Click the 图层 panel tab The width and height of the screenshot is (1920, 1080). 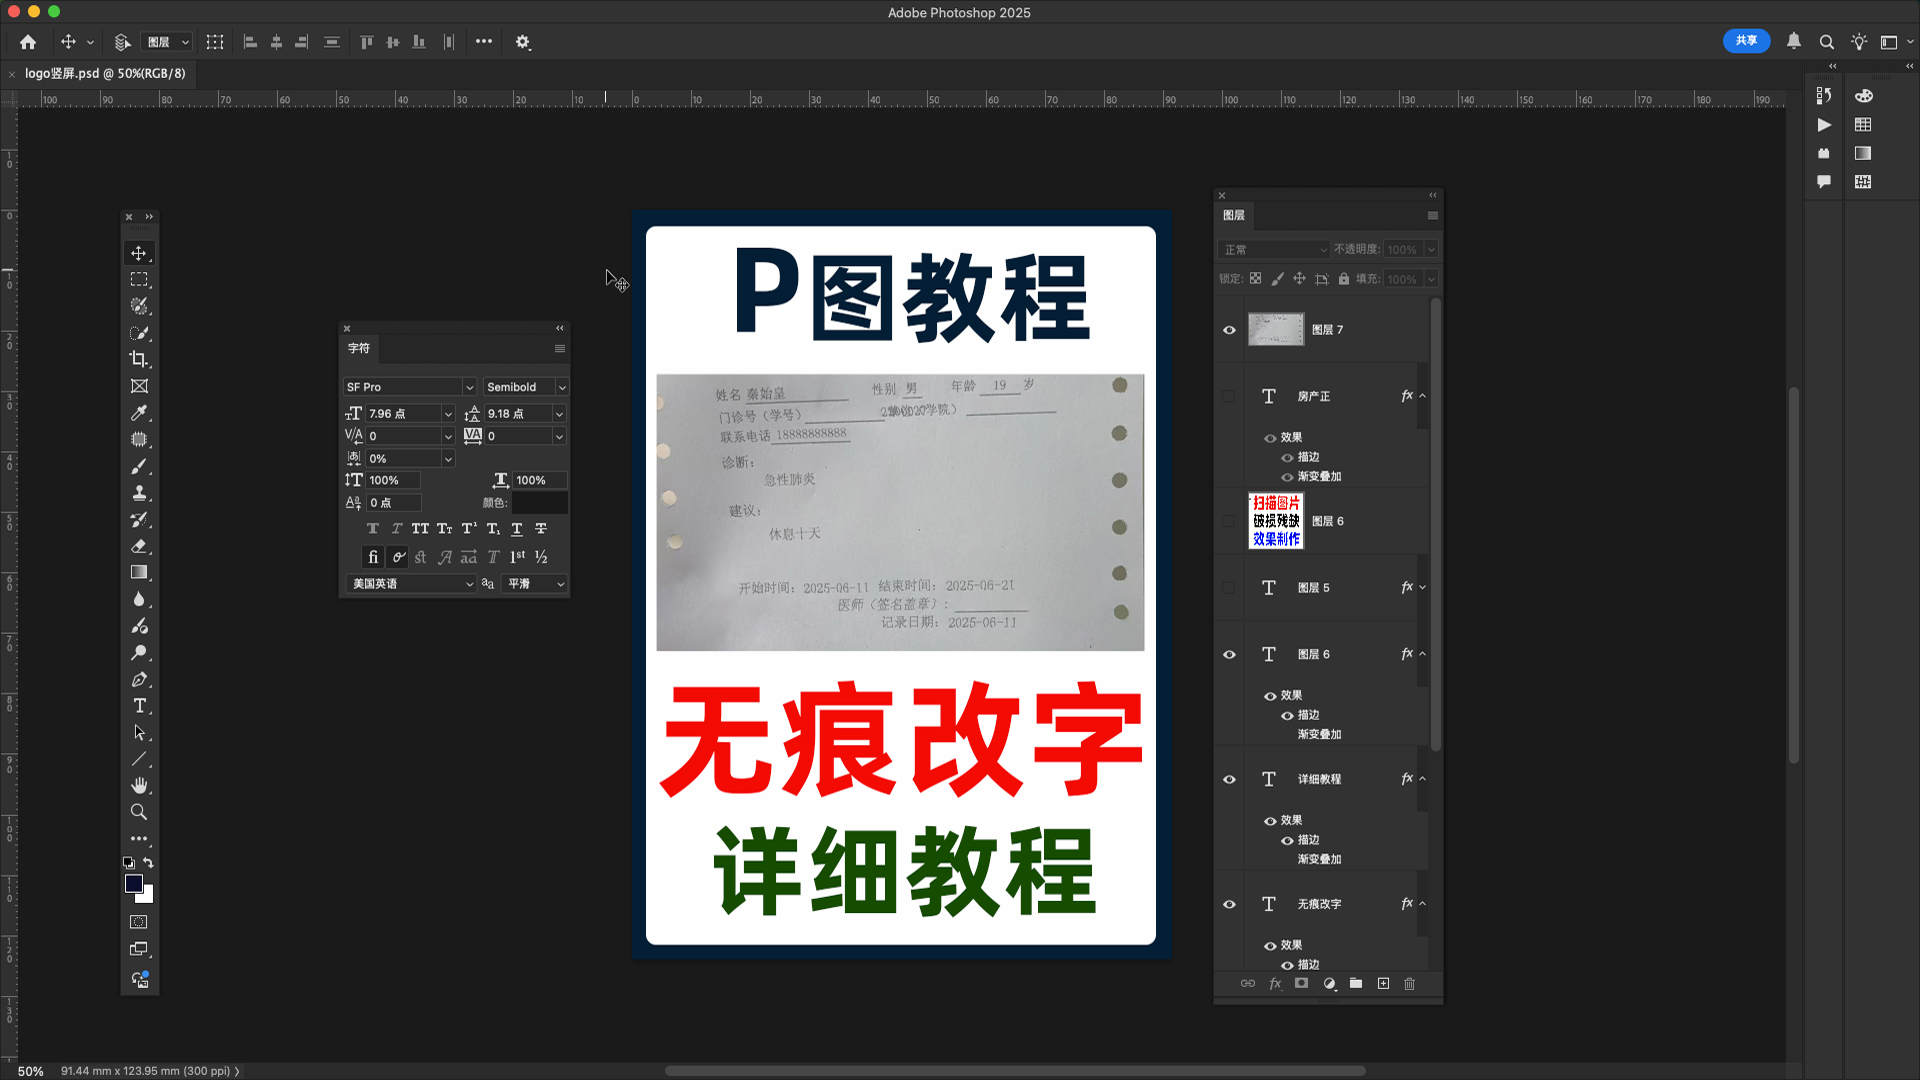[1234, 215]
